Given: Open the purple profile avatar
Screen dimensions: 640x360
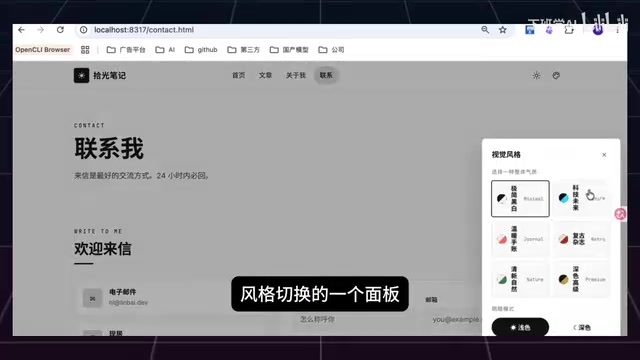Looking at the screenshot, I should (x=598, y=30).
